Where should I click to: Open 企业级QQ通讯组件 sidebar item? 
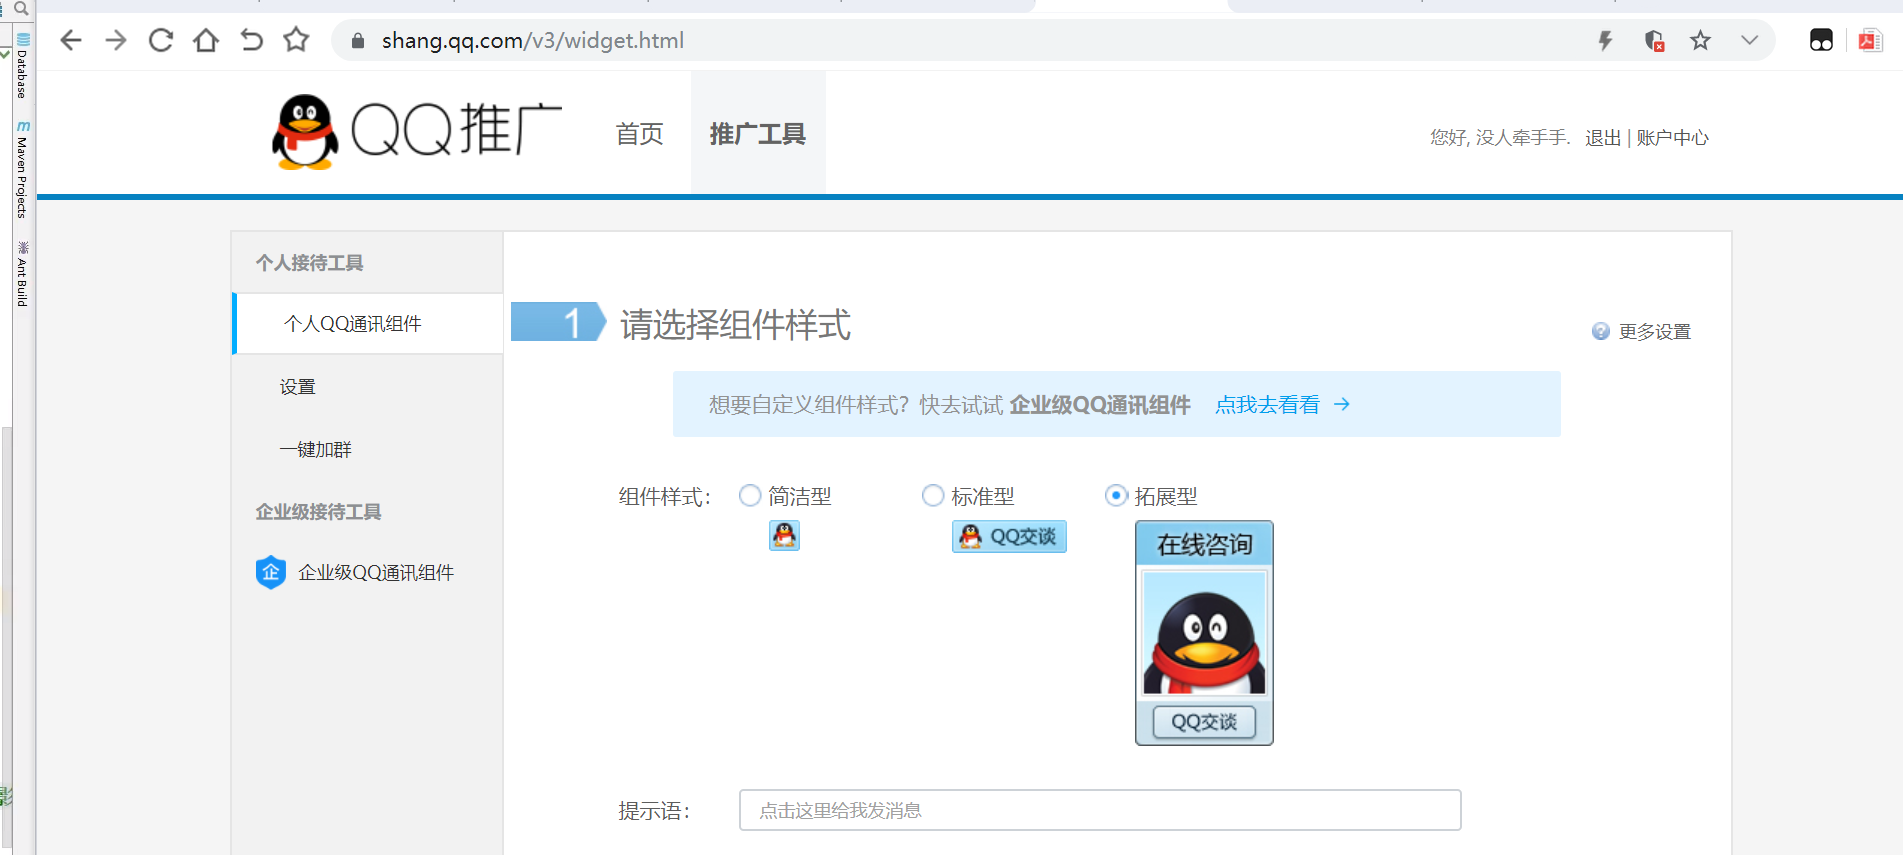pyautogui.click(x=376, y=573)
